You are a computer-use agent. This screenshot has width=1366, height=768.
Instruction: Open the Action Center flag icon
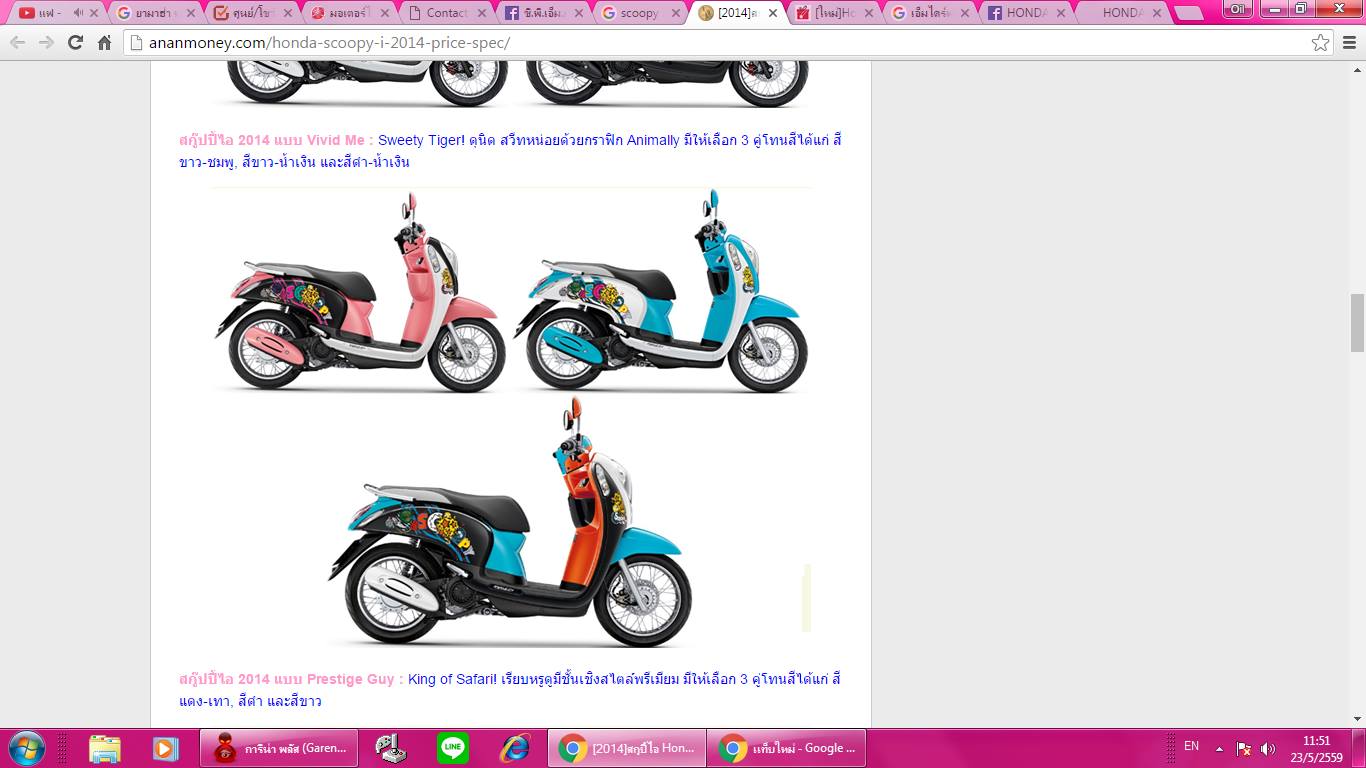click(1244, 748)
